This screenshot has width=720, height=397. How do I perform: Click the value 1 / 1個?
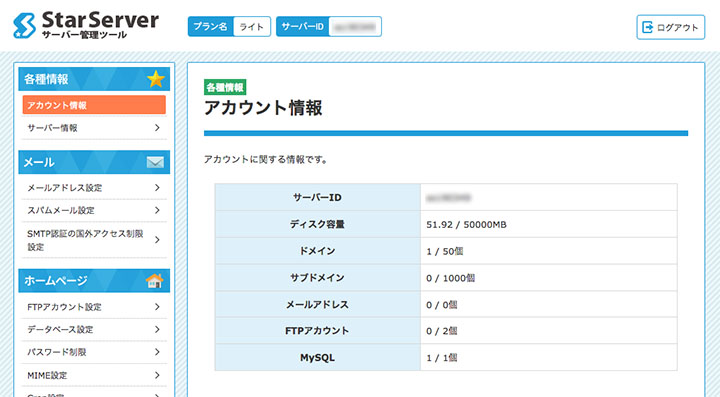[442, 358]
